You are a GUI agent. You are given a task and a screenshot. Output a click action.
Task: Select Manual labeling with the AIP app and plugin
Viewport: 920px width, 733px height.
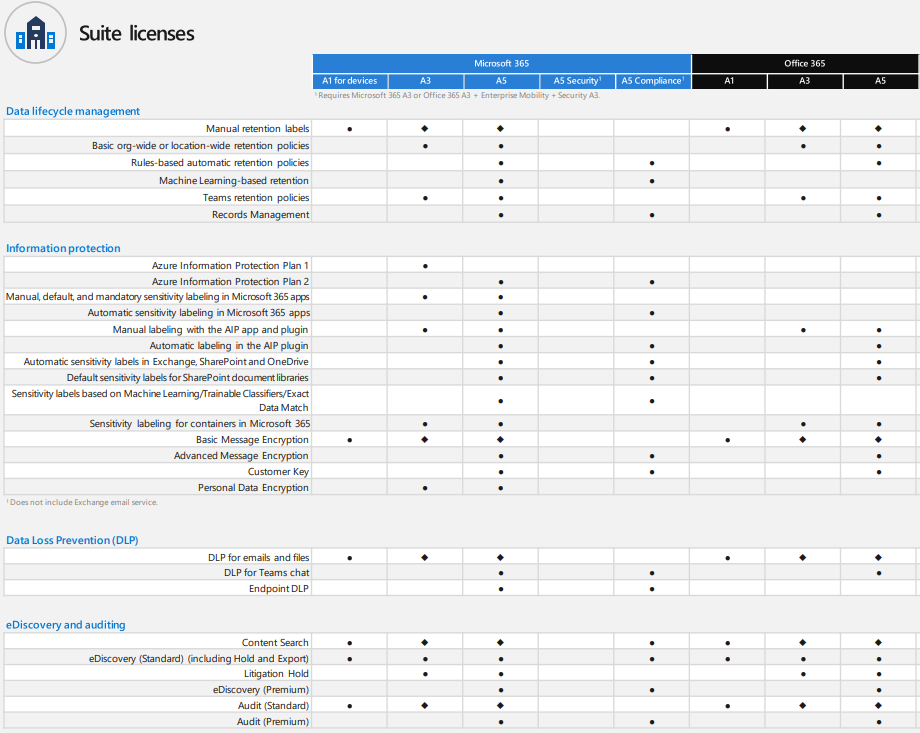point(211,329)
